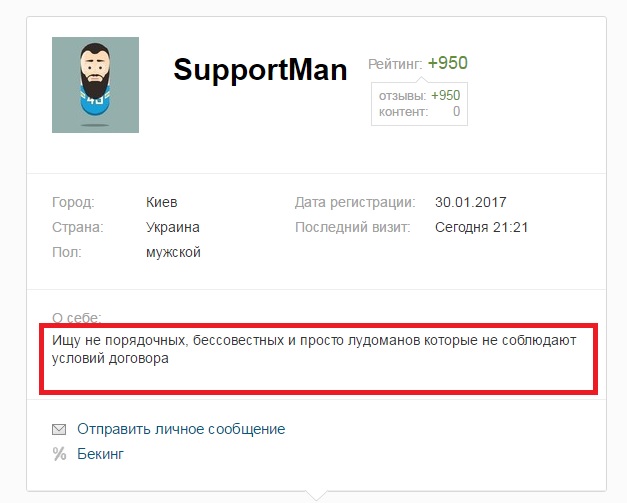Click the Город field label

(x=73, y=202)
